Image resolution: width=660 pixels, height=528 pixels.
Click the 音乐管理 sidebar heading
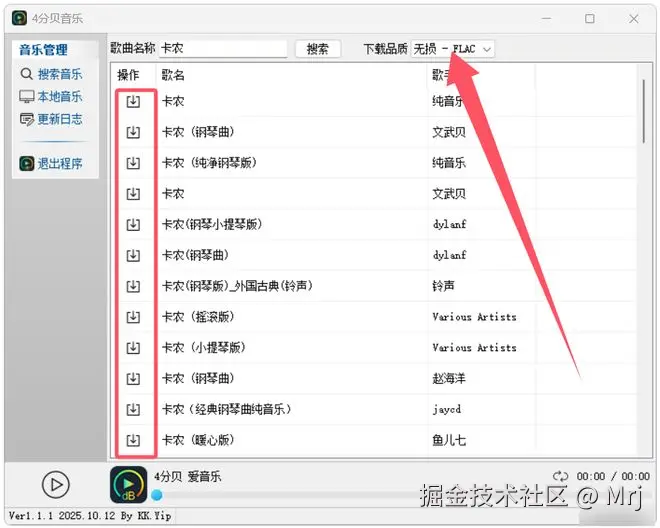coord(43,50)
